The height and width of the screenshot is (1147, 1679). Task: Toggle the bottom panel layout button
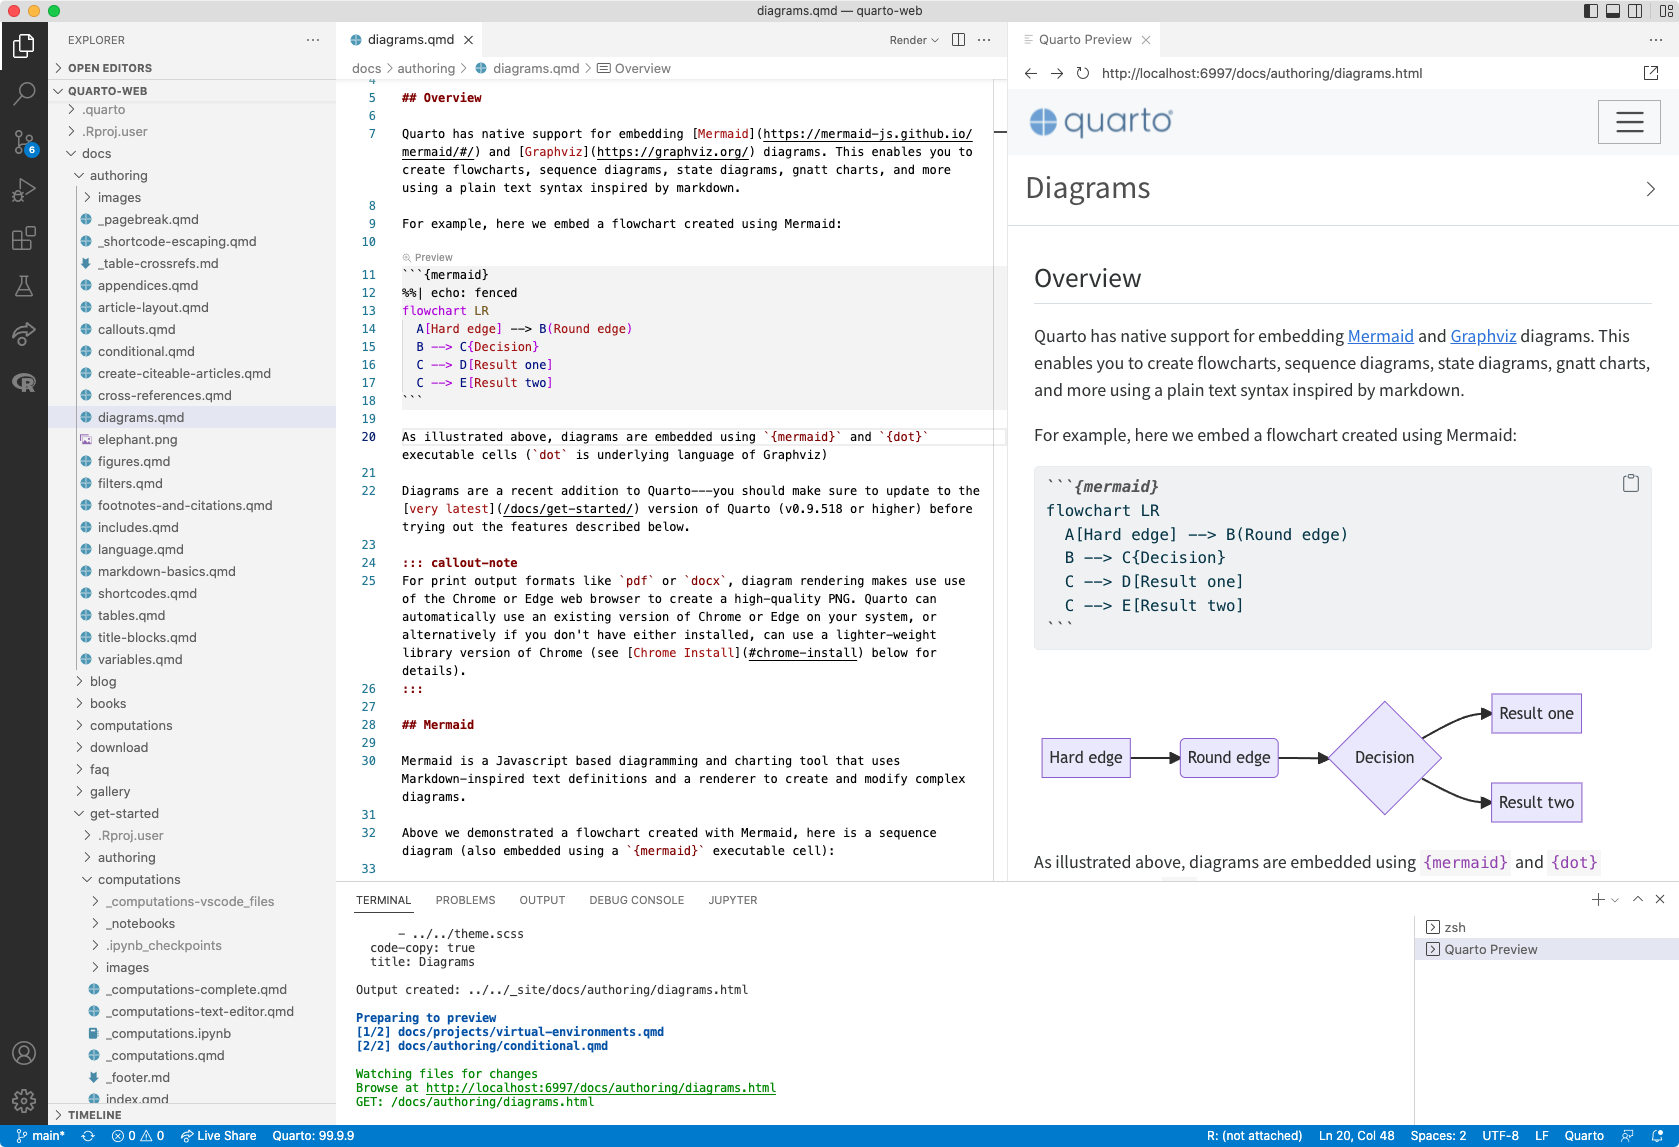(1613, 11)
